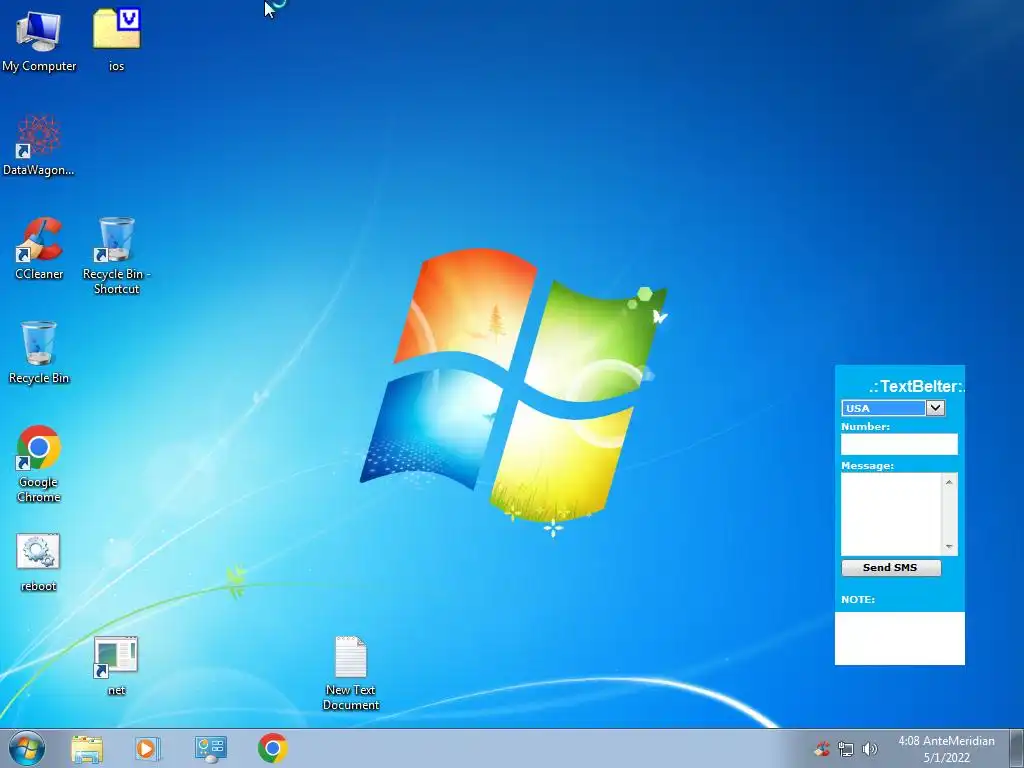Open the network tray icon
1024x768 pixels.
click(846, 749)
